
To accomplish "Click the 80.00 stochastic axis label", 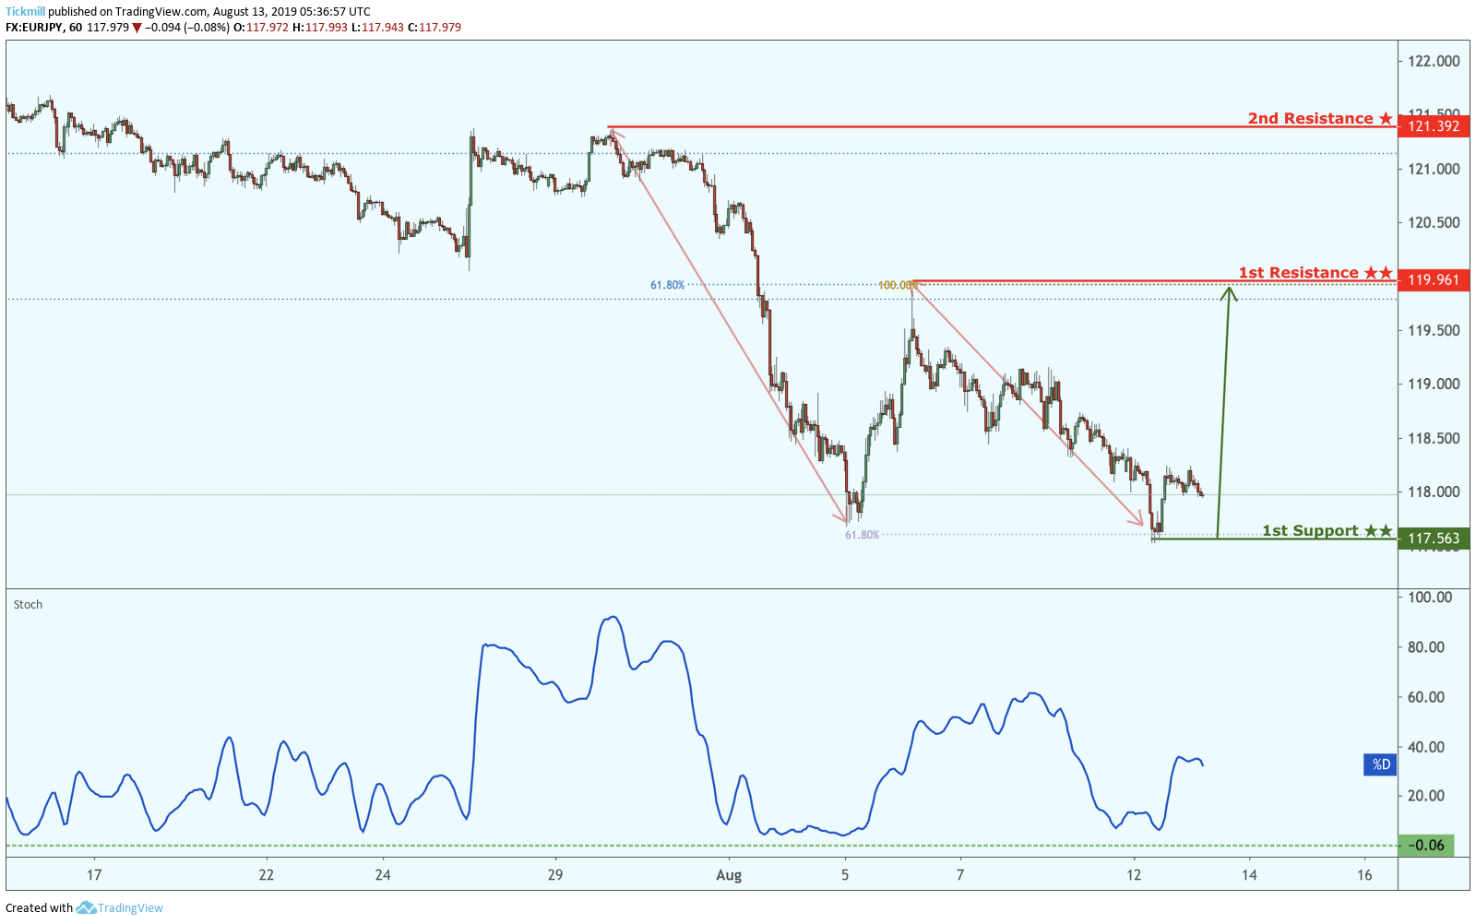I will 1426,647.
